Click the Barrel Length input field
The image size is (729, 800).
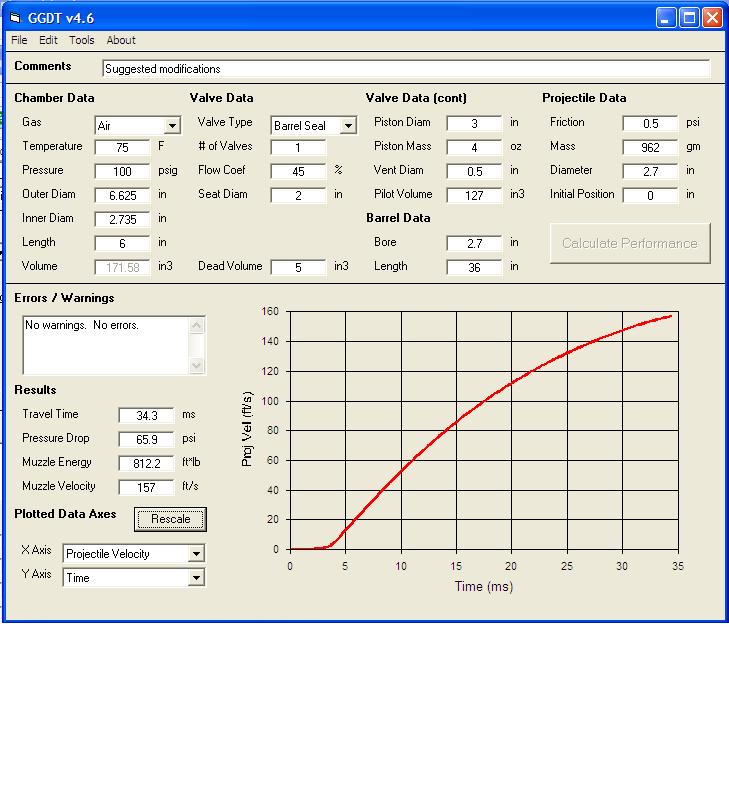[x=474, y=267]
